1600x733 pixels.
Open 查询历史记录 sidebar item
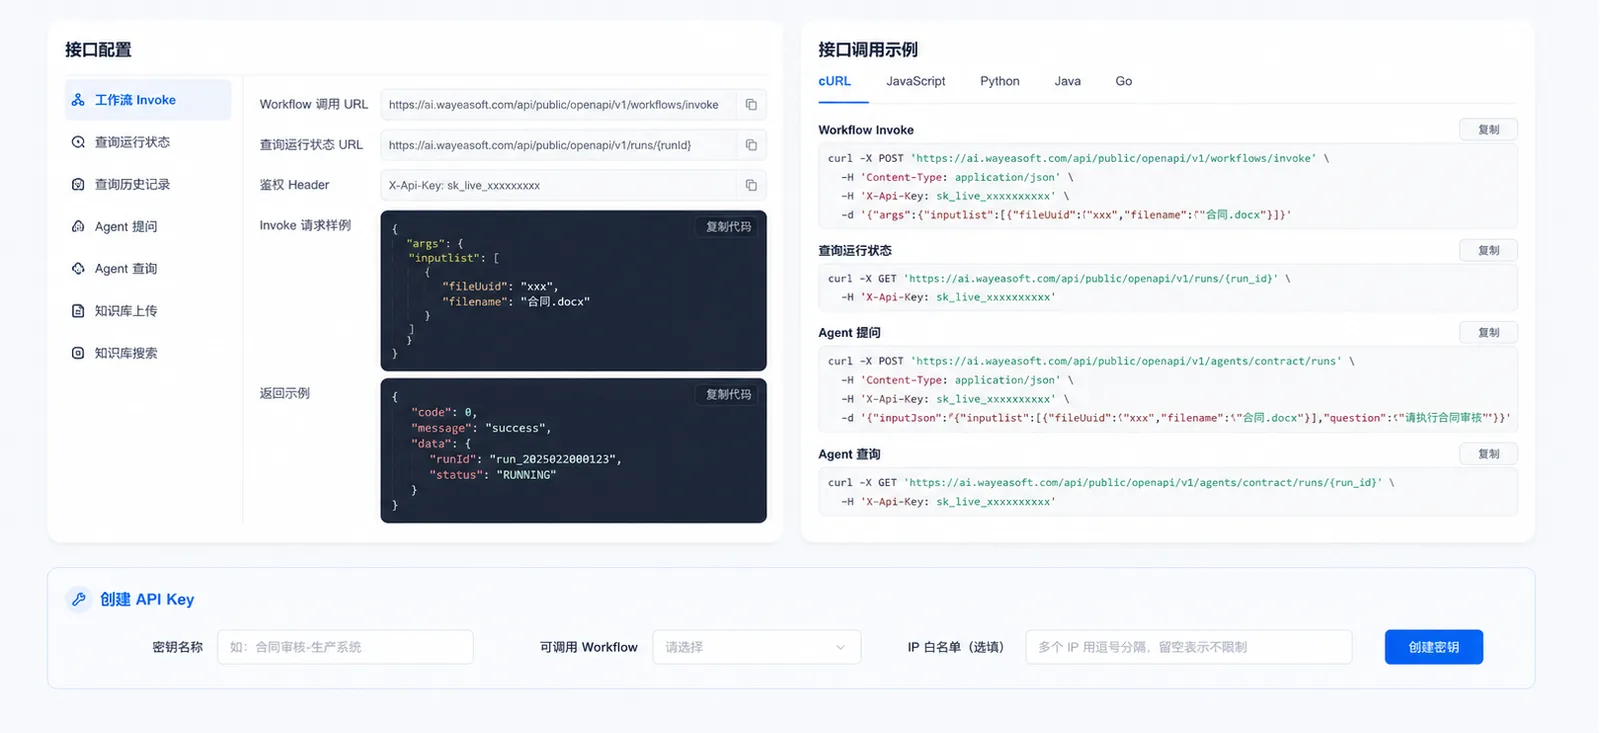click(x=148, y=184)
